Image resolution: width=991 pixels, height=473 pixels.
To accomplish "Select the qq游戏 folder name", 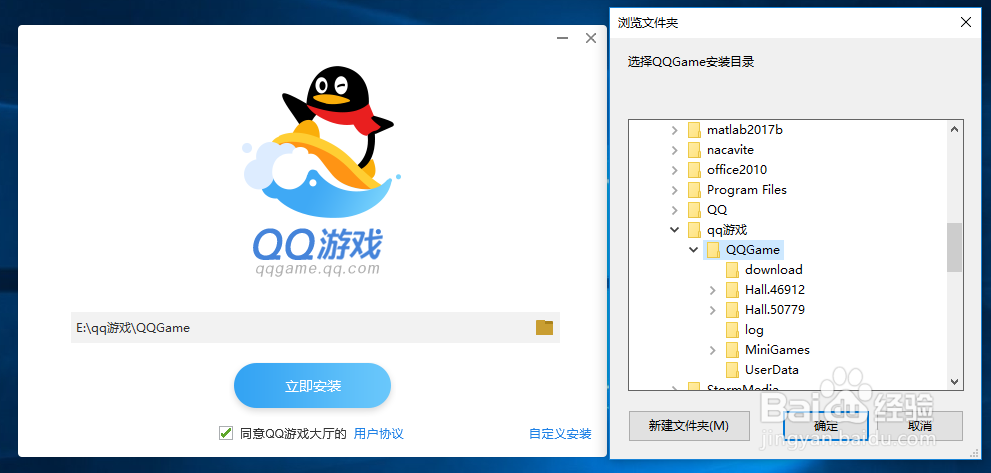I will click(x=727, y=230).
